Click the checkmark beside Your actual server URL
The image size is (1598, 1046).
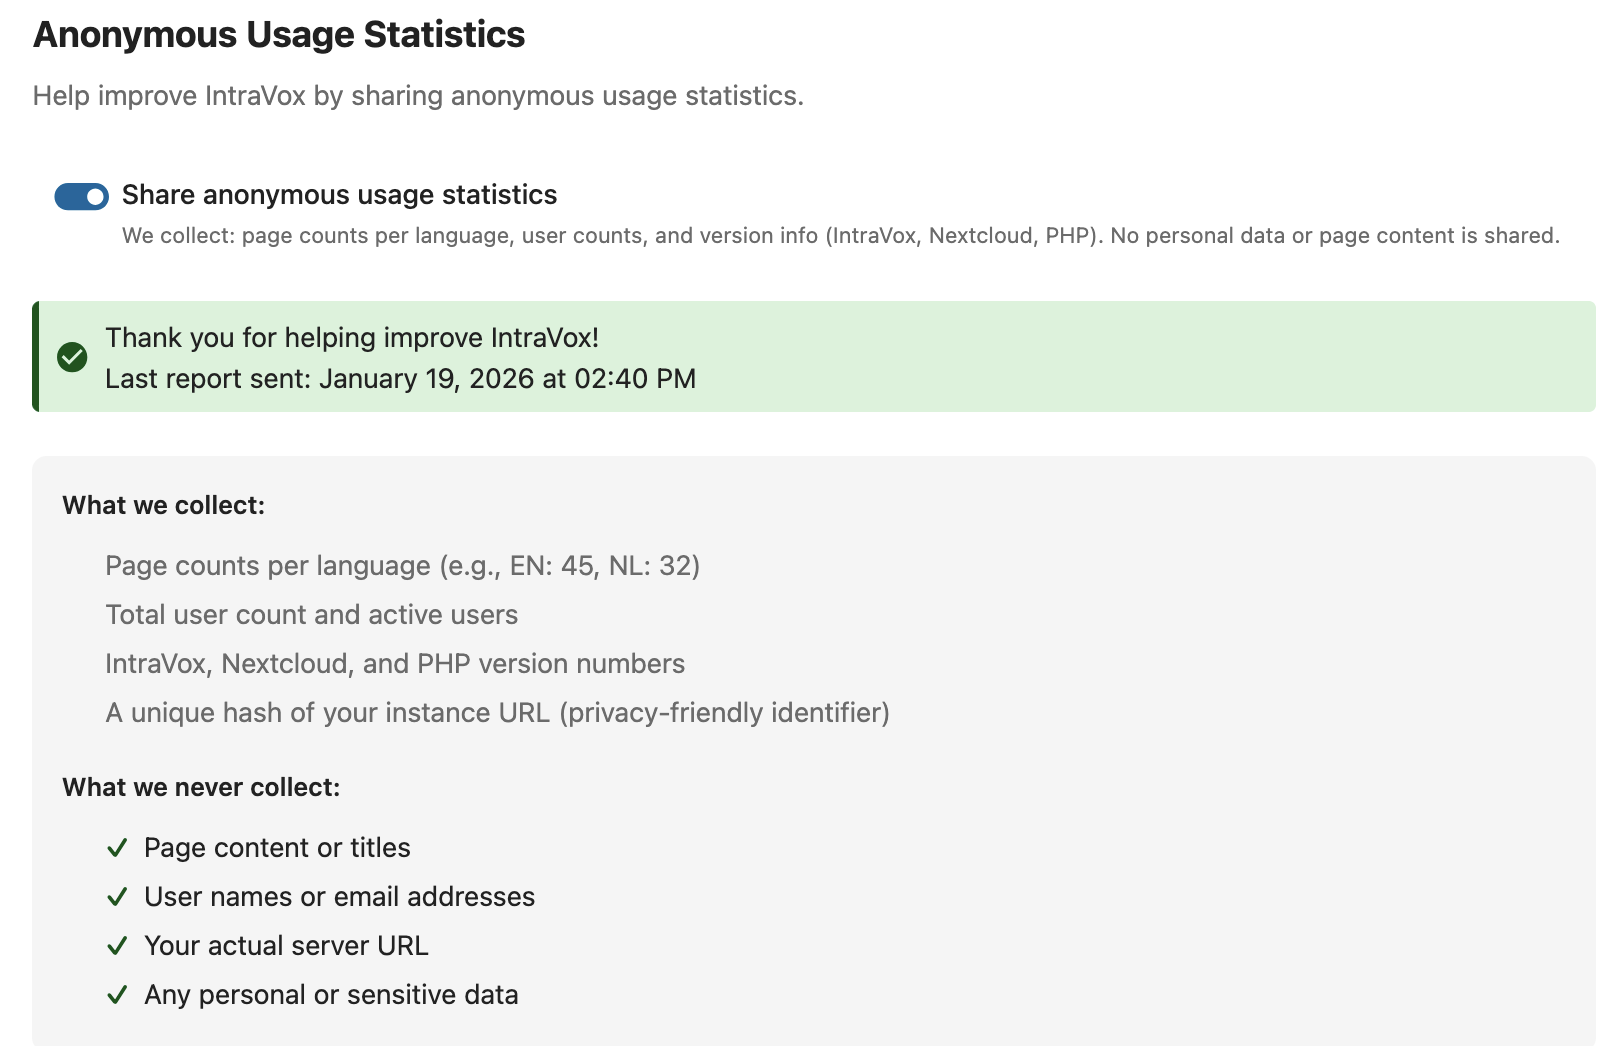117,946
